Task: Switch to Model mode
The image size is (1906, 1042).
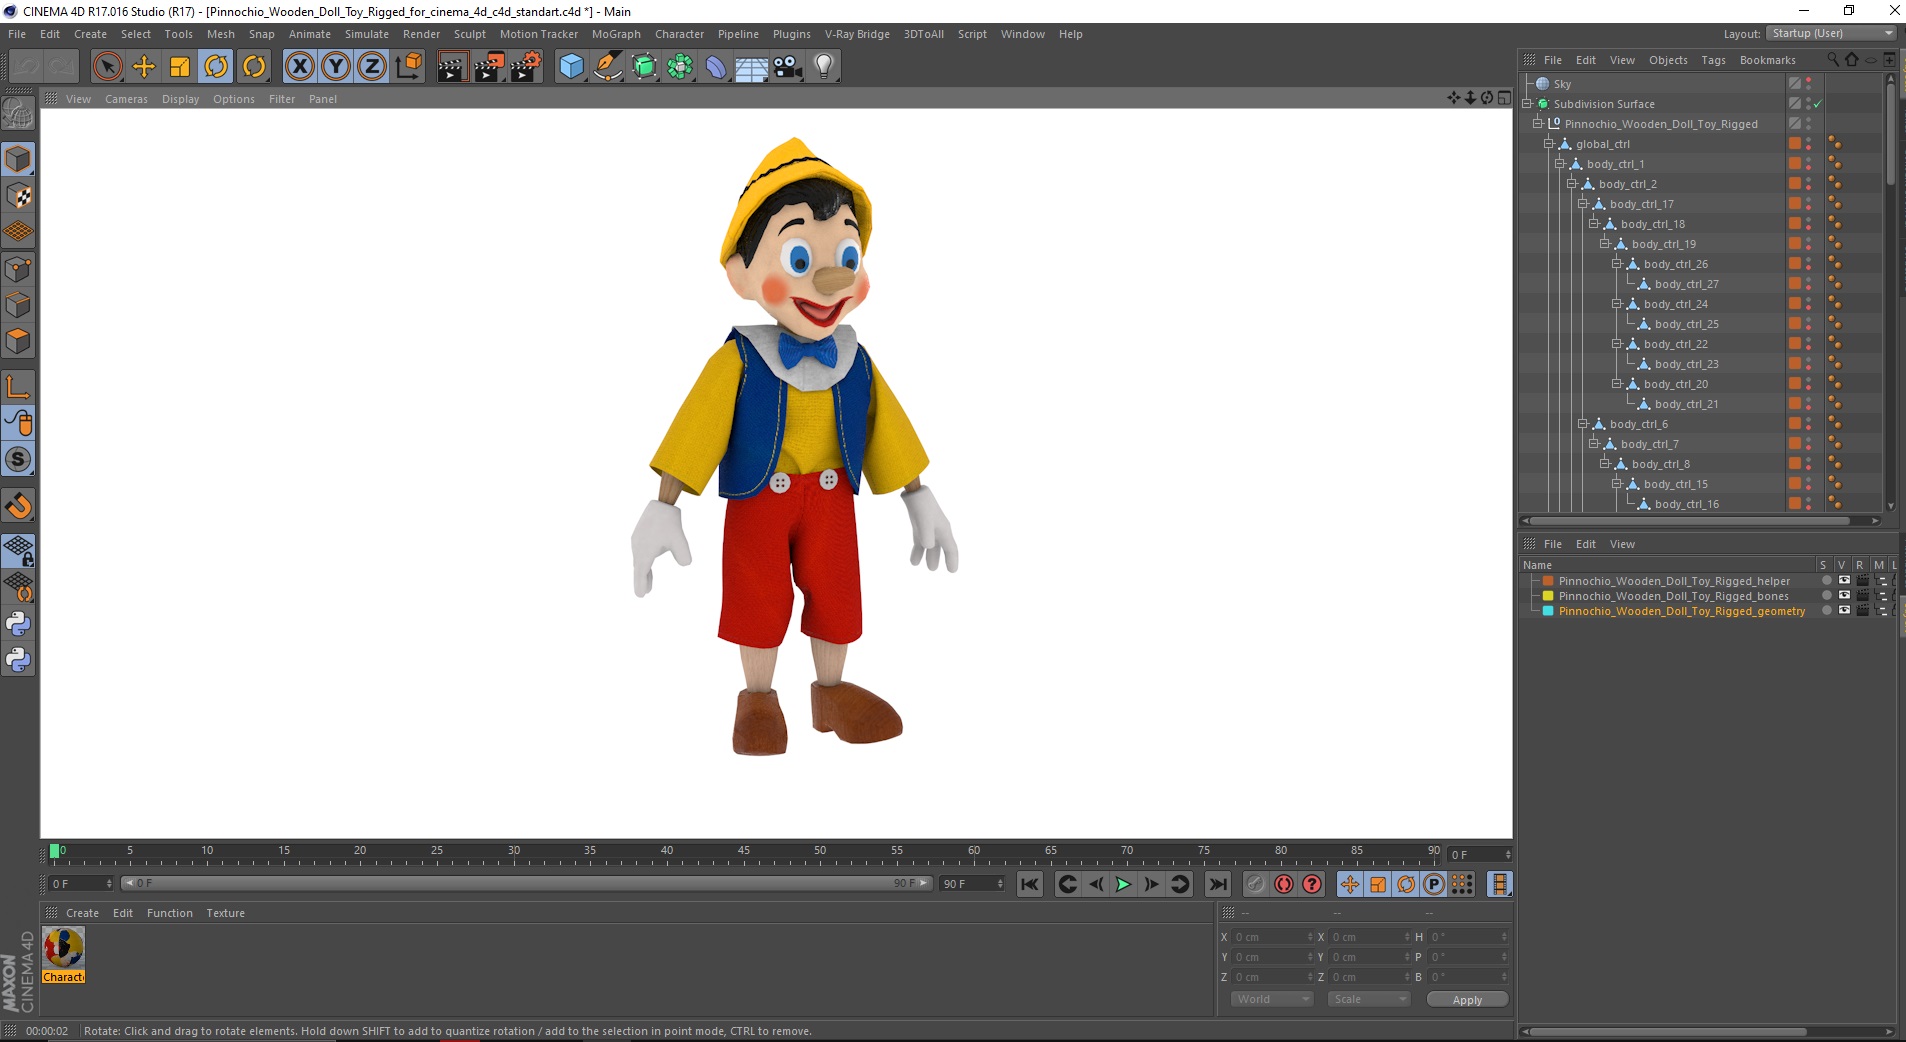Action: tap(18, 159)
